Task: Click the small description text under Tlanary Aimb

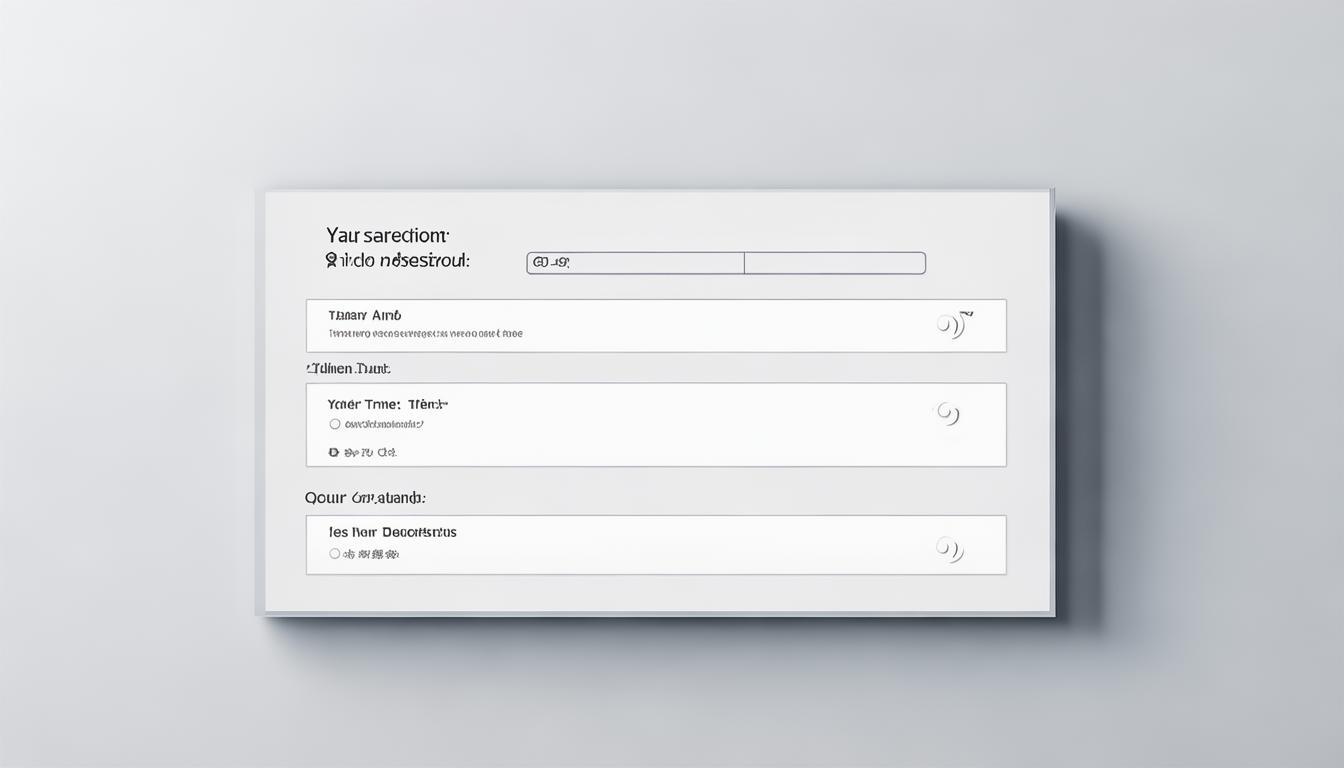Action: pos(425,334)
